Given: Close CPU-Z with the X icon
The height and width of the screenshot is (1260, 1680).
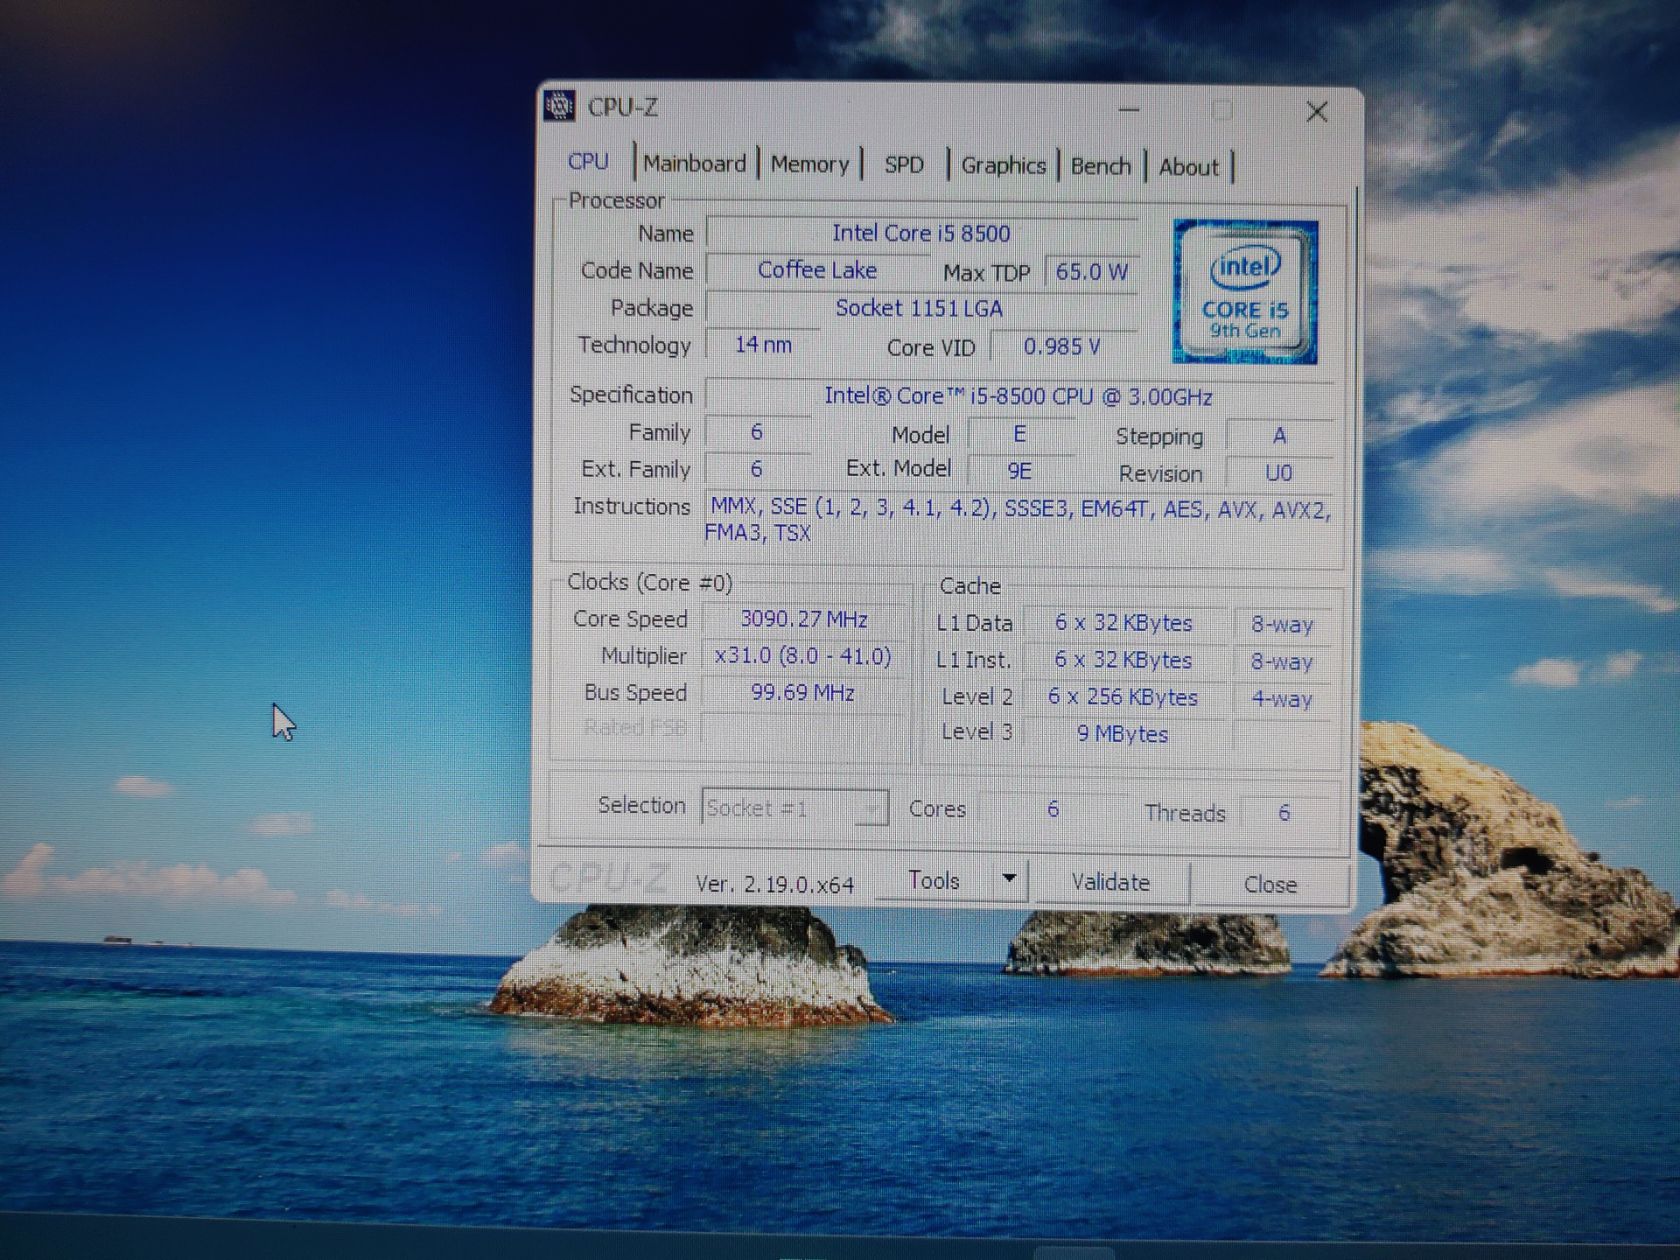Looking at the screenshot, I should (x=1317, y=112).
